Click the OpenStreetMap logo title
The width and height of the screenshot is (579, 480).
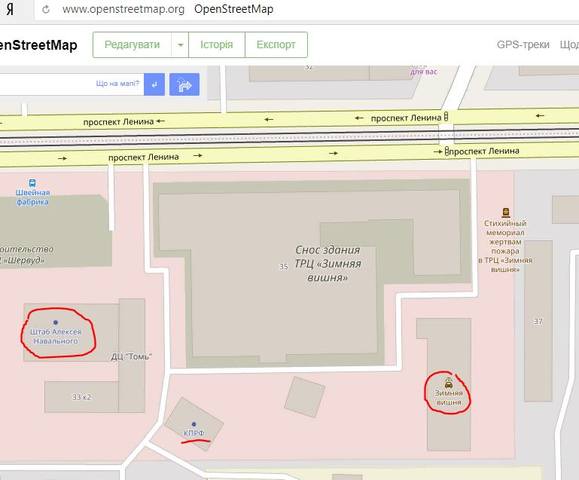pos(39,45)
